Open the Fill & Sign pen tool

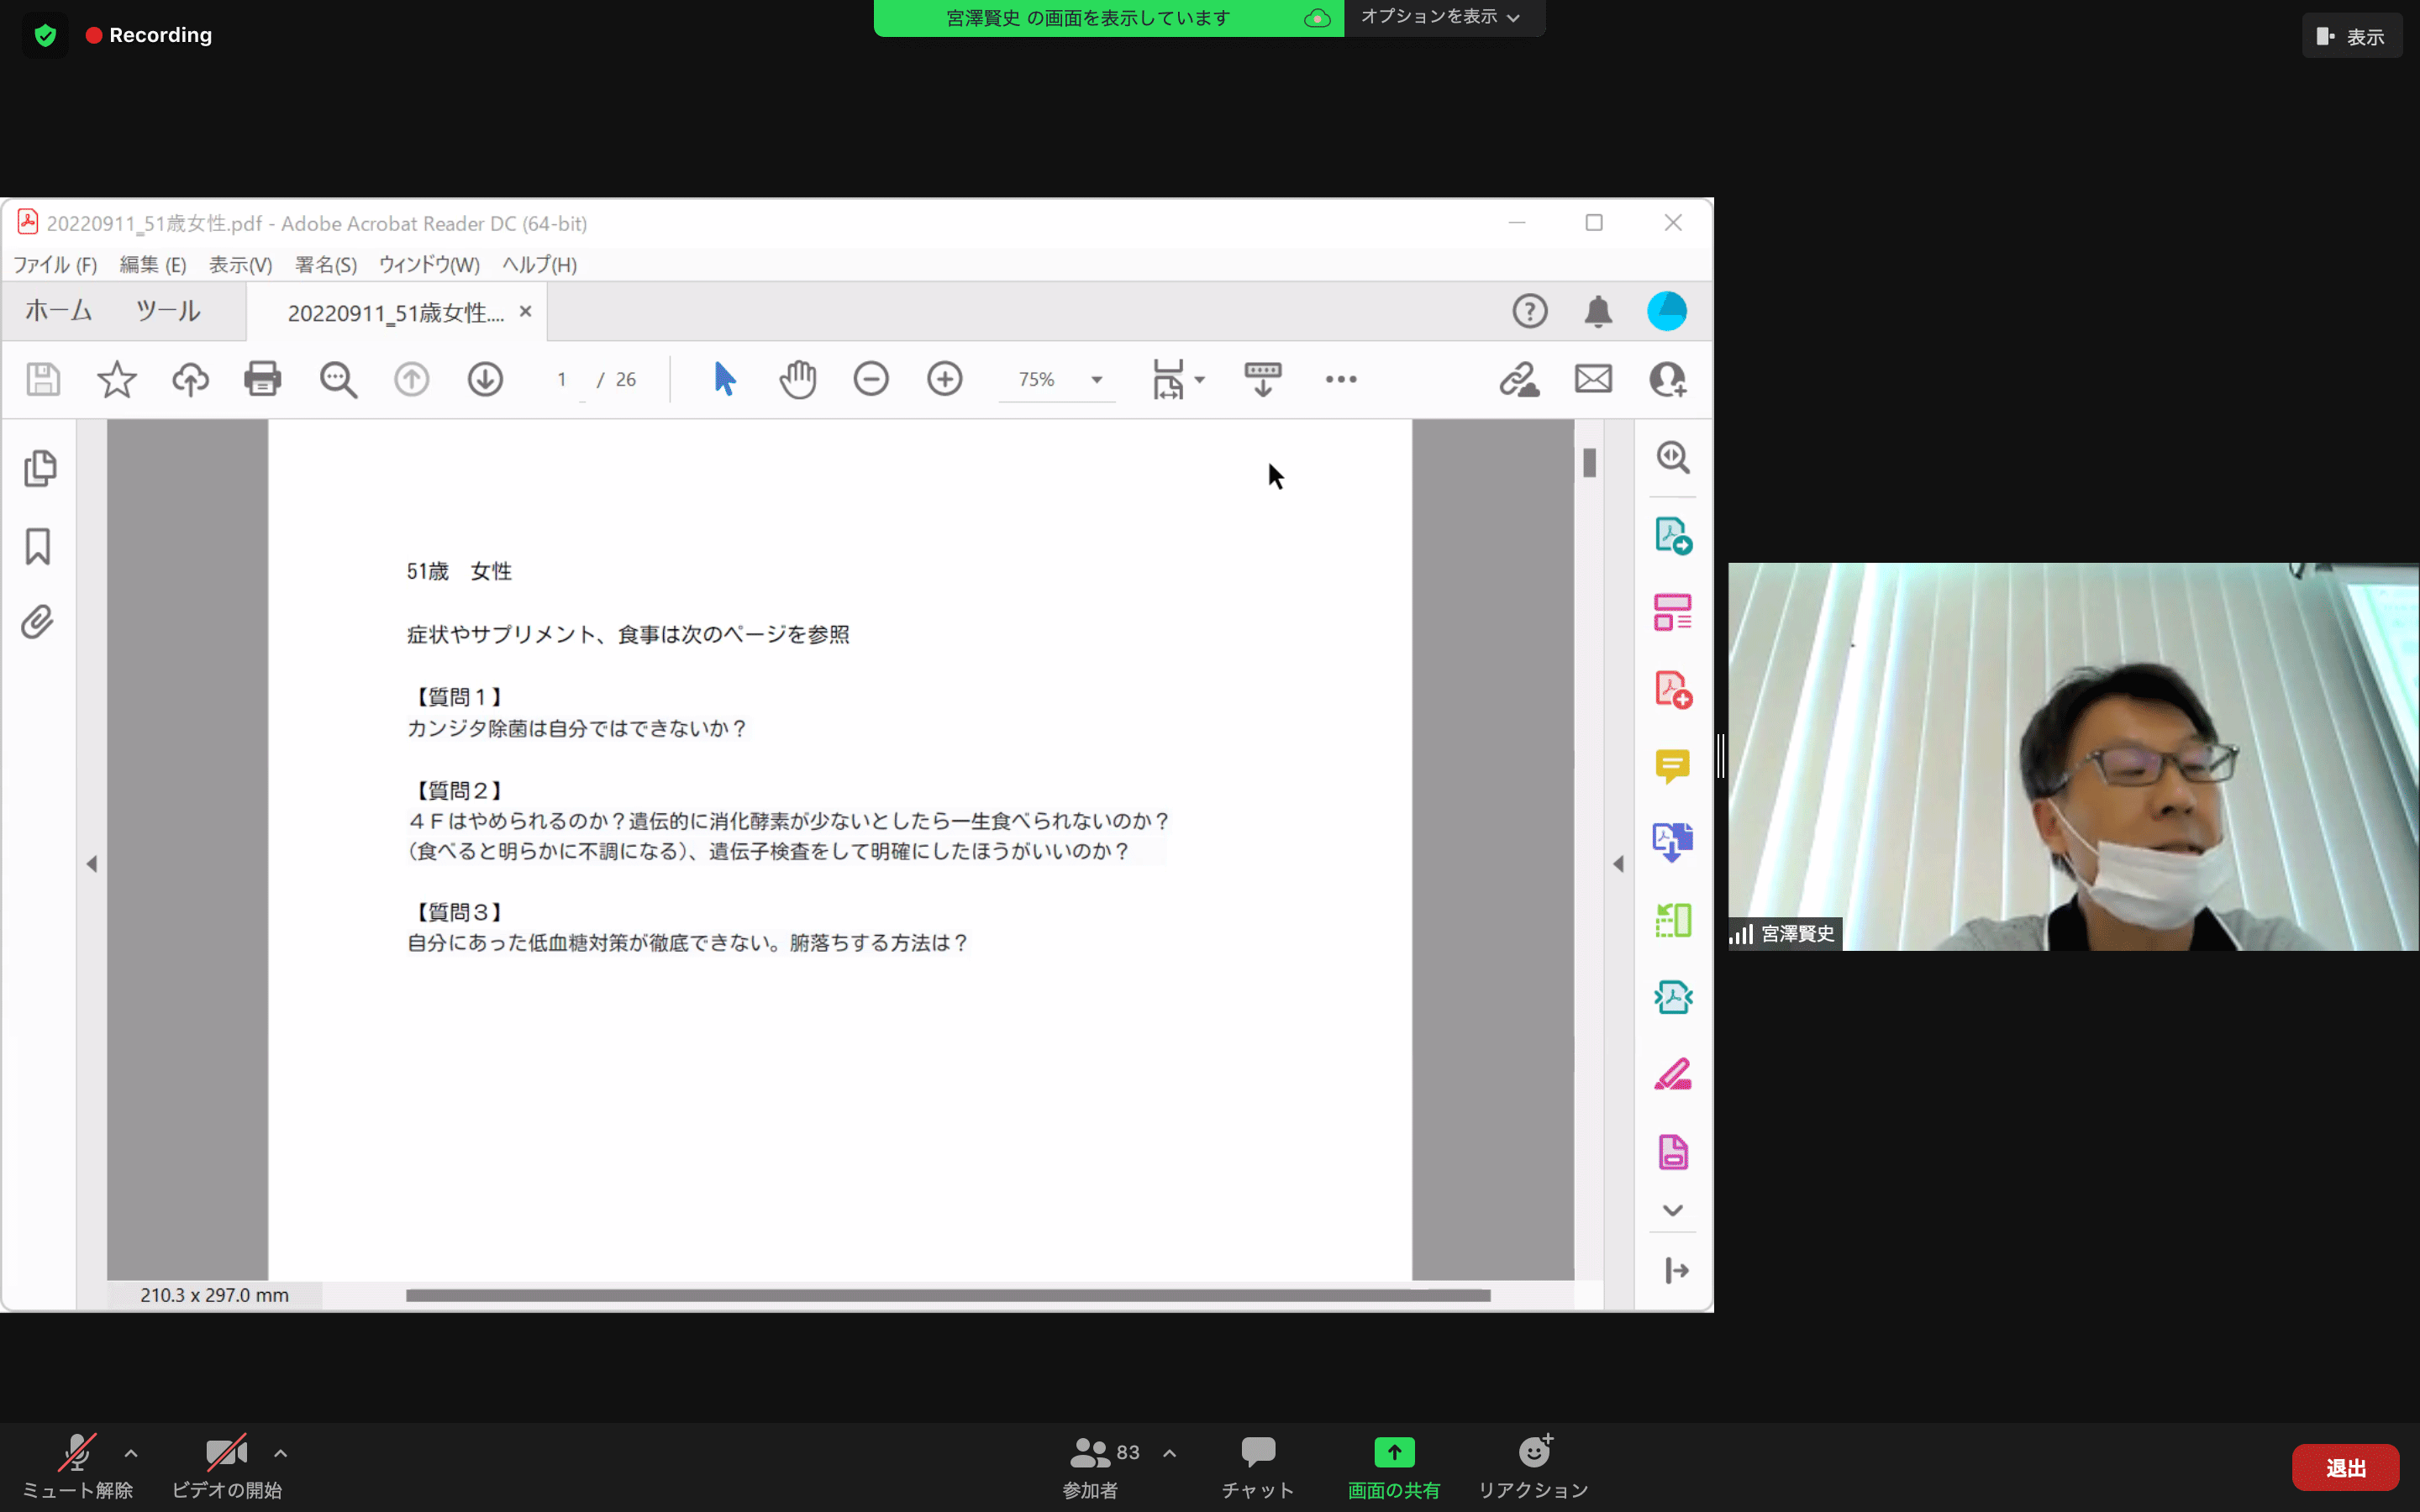pyautogui.click(x=1673, y=1074)
